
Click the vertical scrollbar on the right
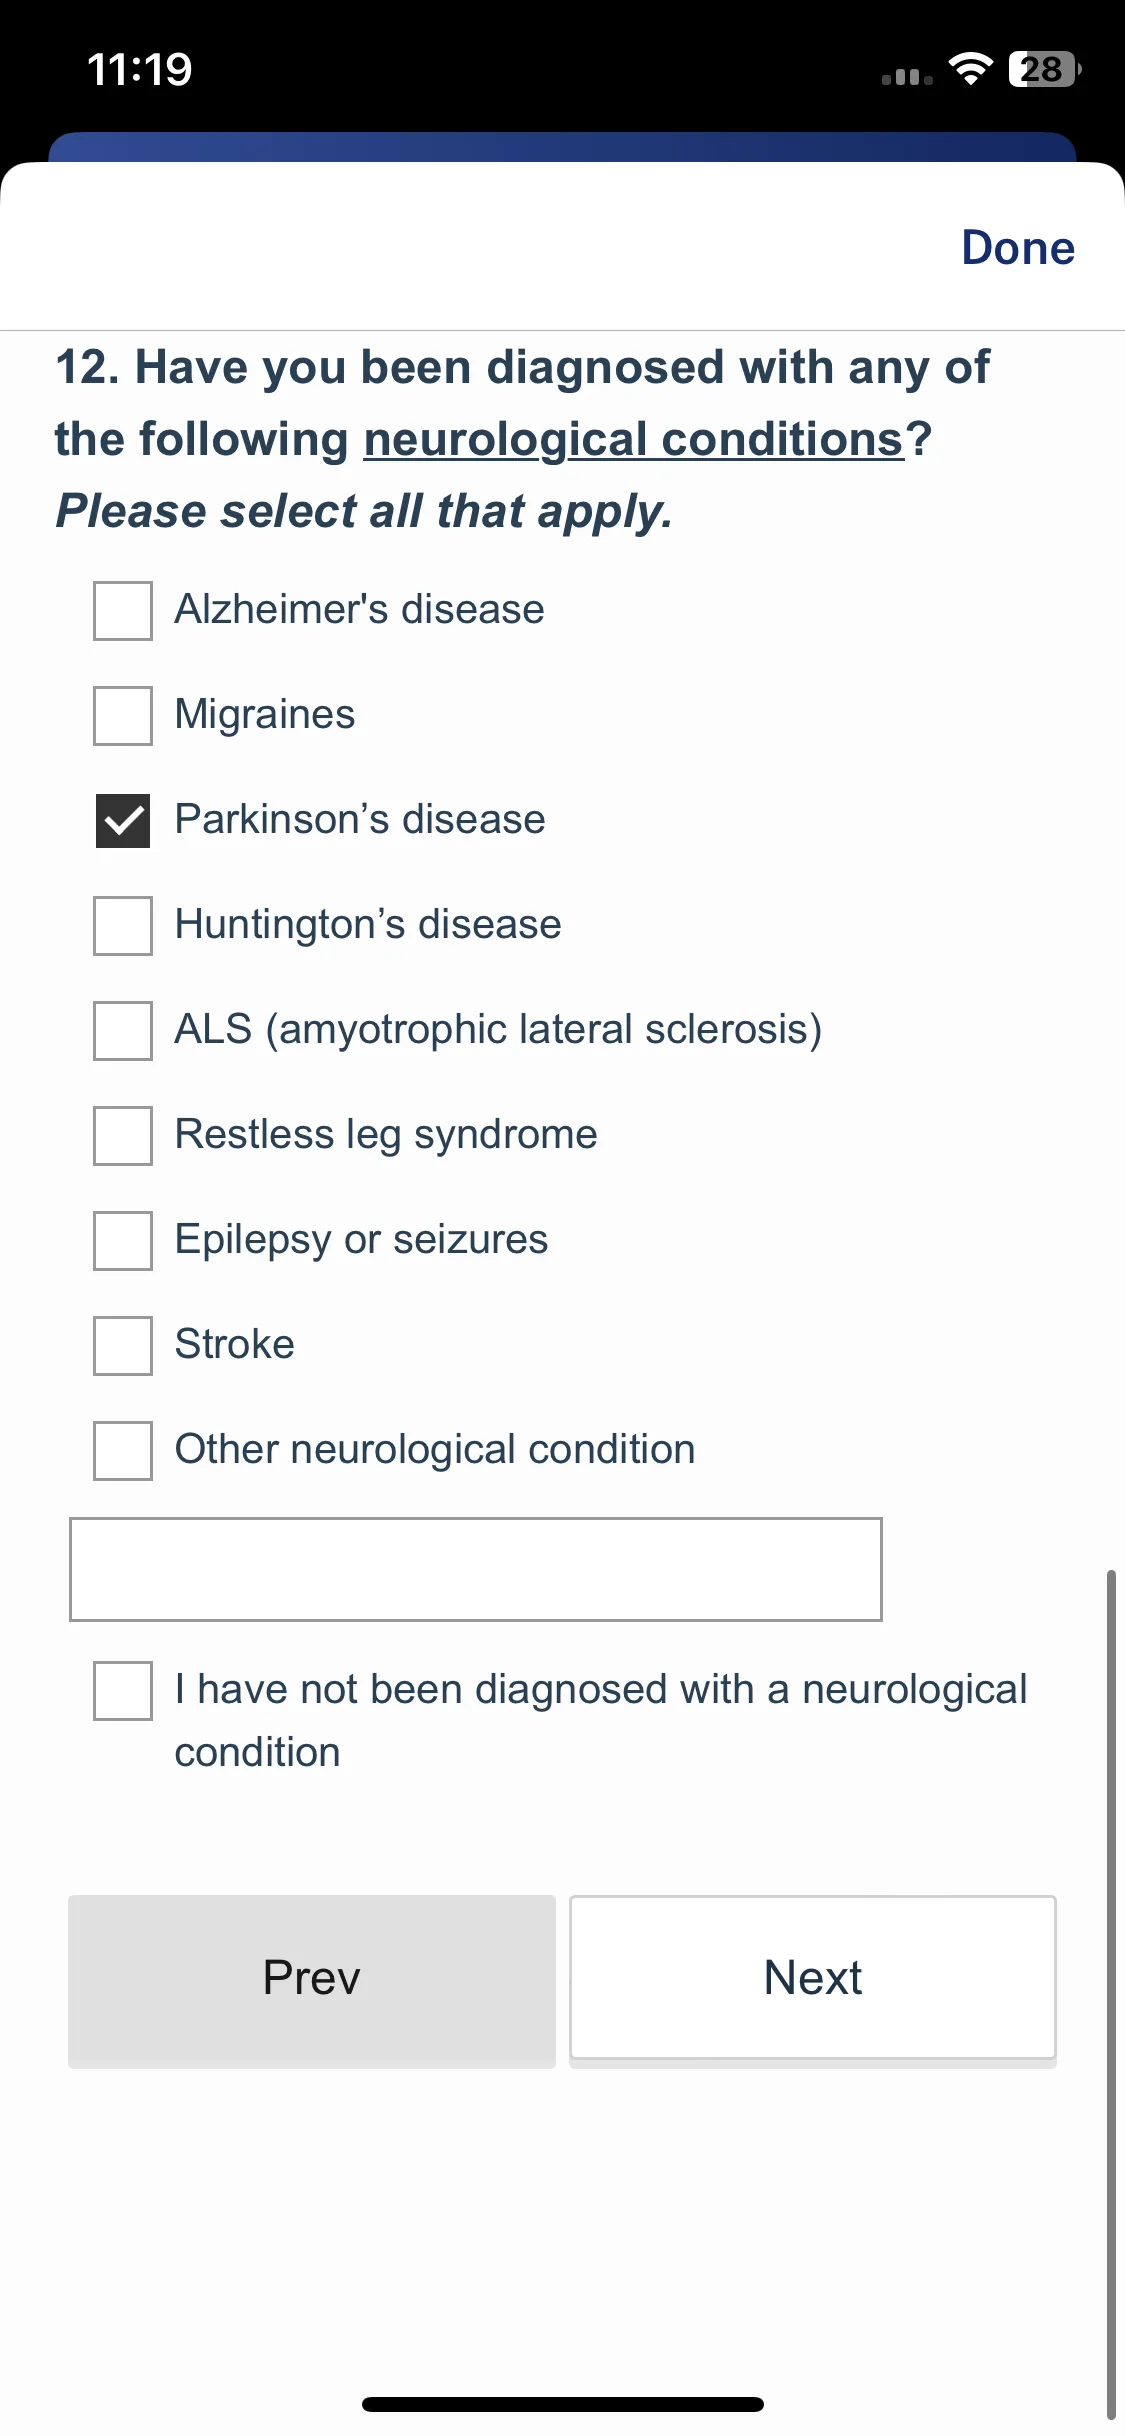pyautogui.click(x=1111, y=1994)
